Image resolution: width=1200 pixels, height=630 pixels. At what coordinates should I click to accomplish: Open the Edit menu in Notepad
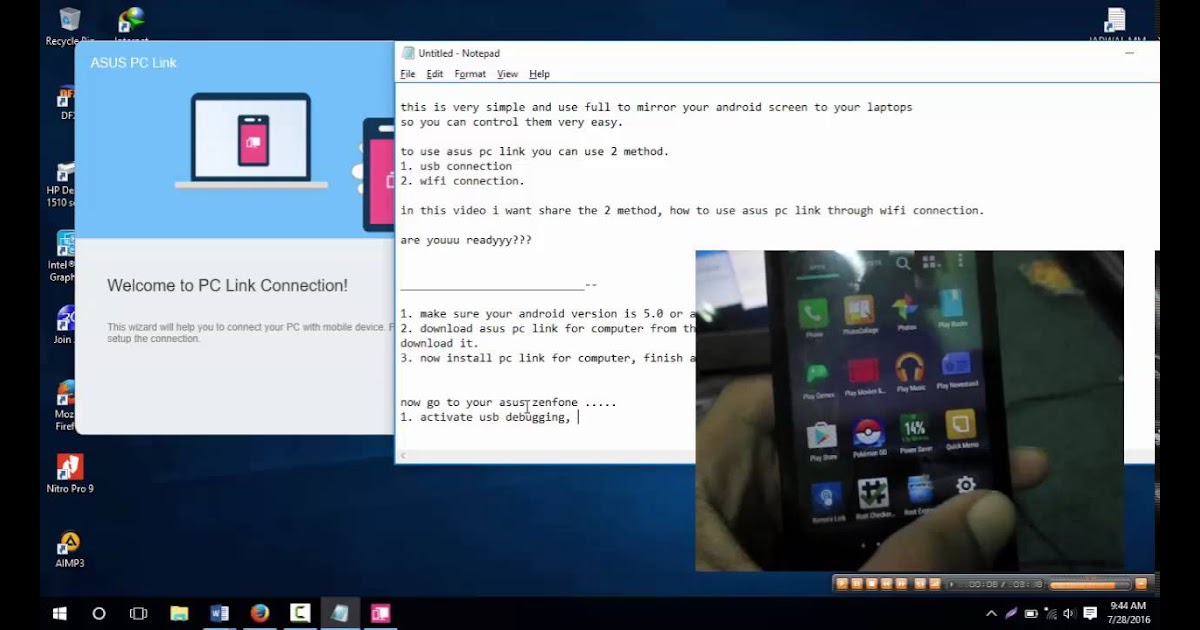pyautogui.click(x=434, y=74)
